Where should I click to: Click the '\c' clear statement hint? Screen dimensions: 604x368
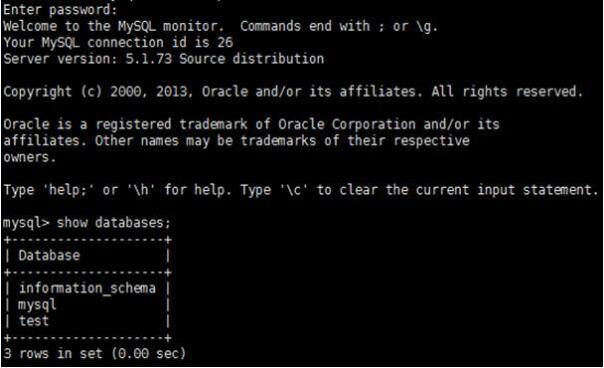[294, 190]
